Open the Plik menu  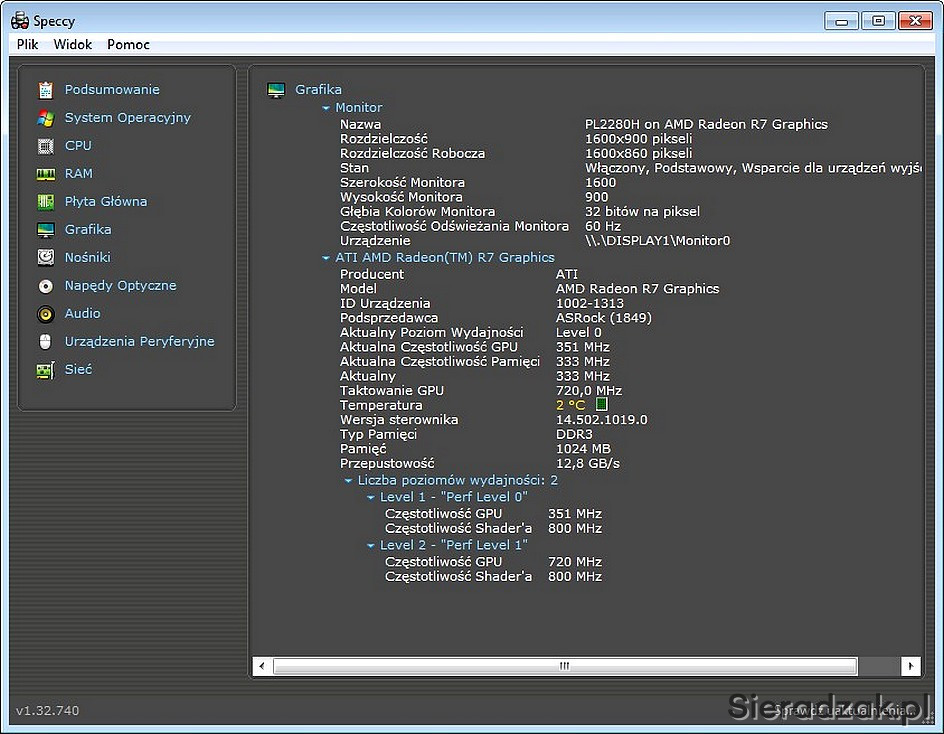[x=28, y=45]
